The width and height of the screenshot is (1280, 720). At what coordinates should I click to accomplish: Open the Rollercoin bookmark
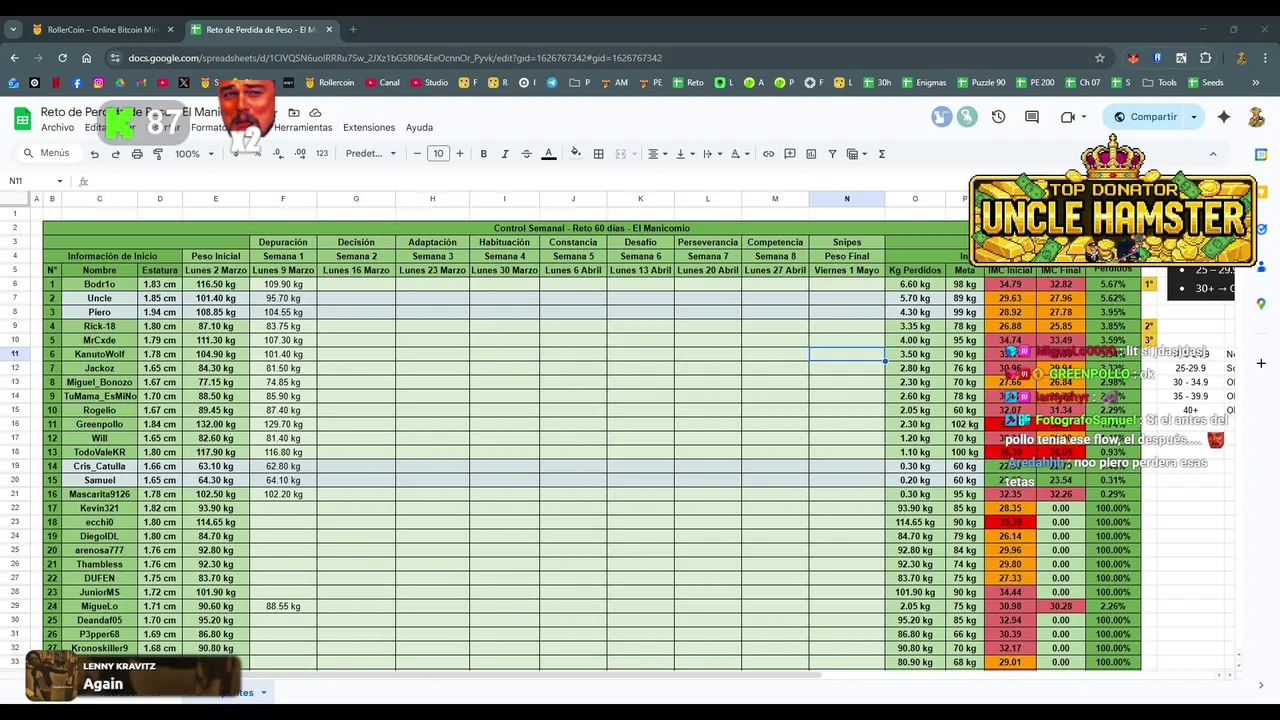click(x=329, y=83)
